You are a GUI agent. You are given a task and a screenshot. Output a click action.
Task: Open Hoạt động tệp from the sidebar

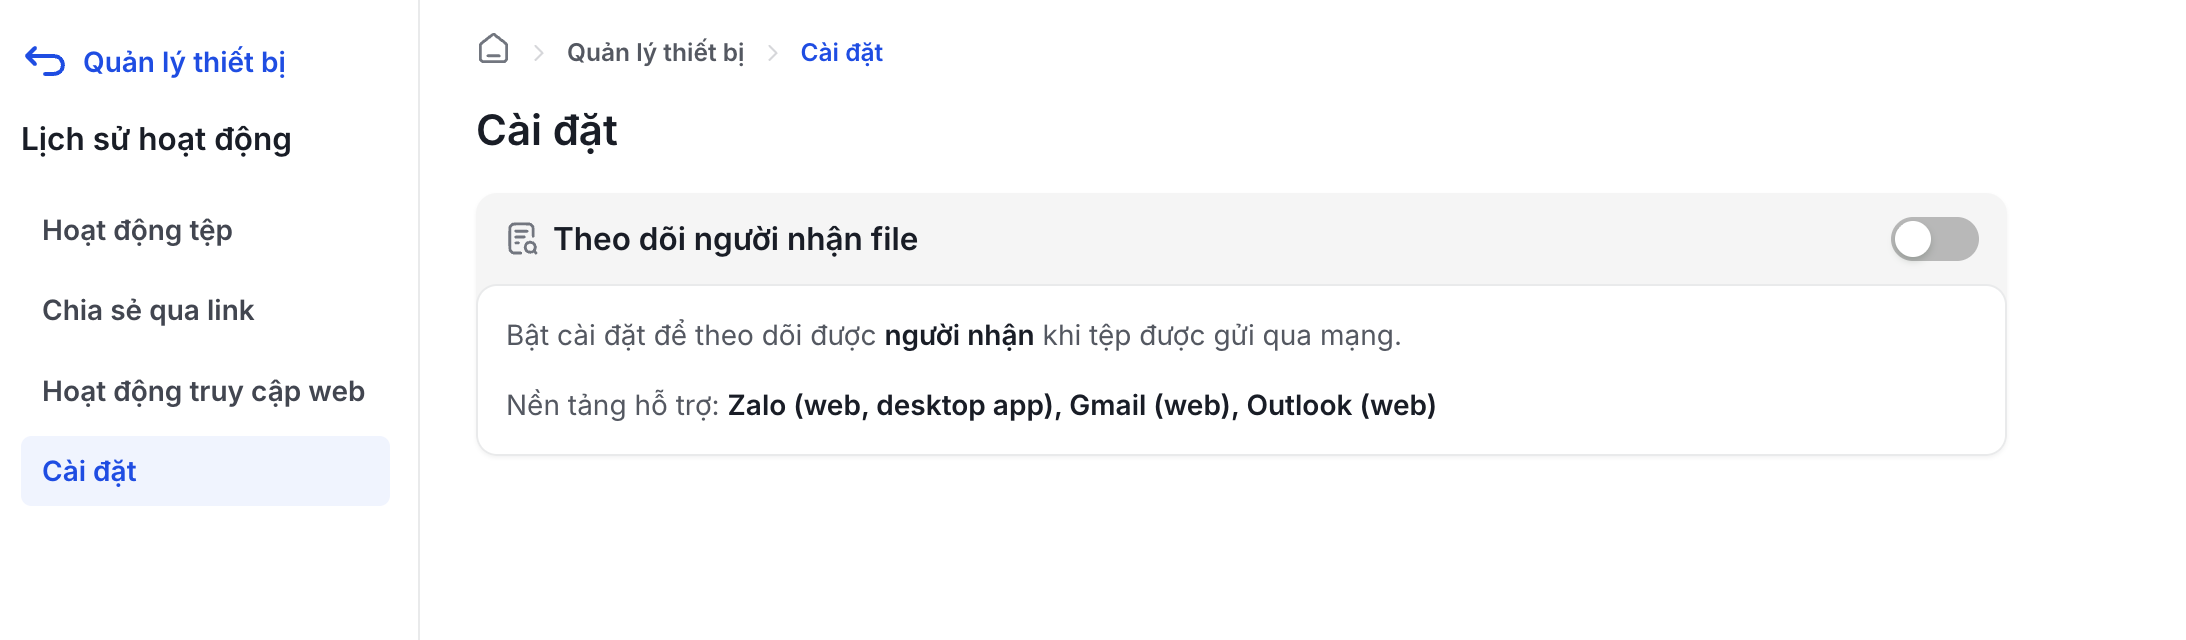point(137,230)
